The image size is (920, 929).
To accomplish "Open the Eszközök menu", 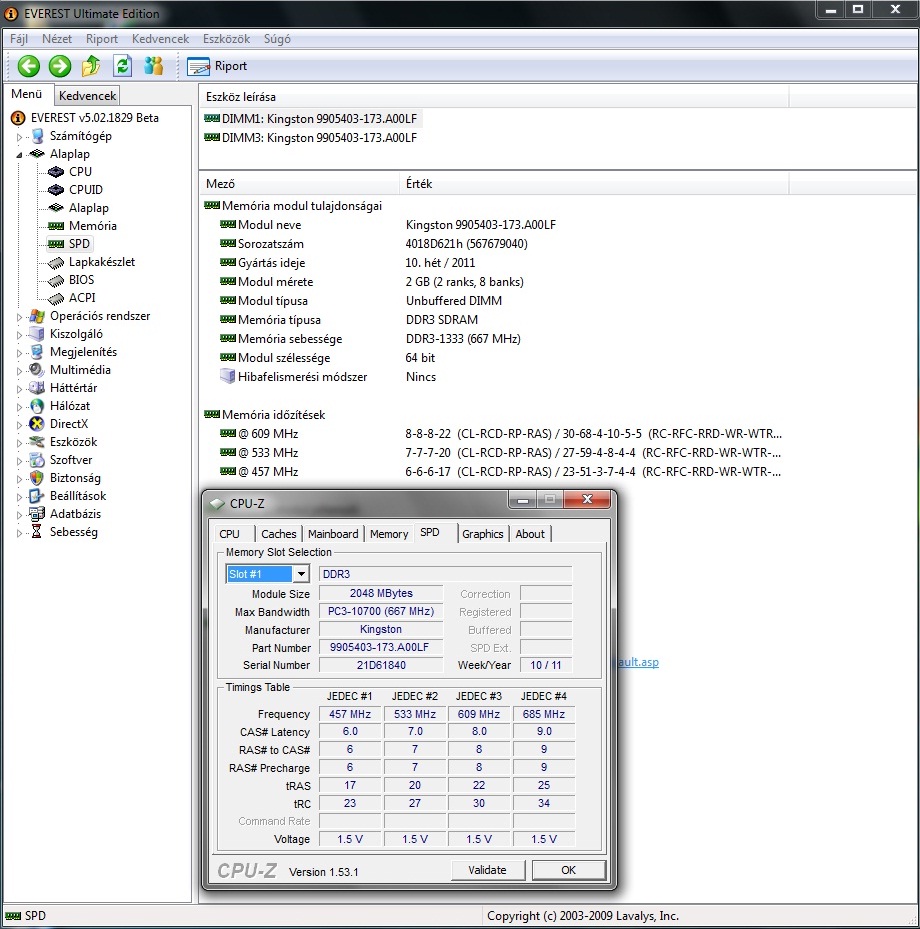I will point(226,39).
